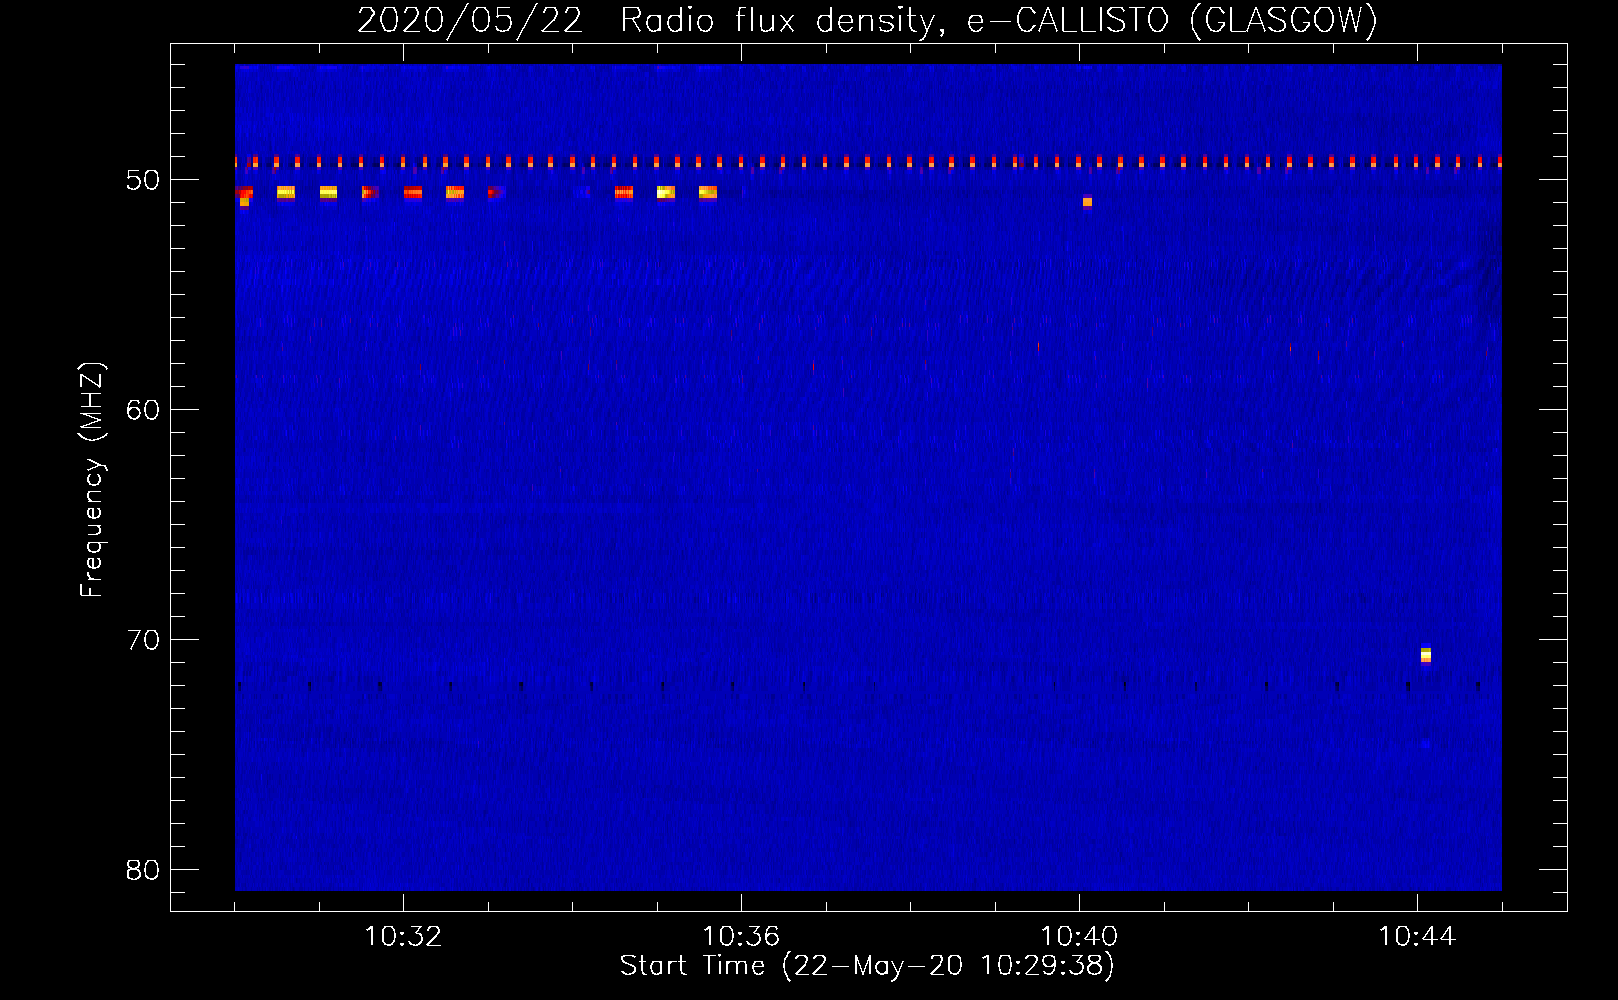This screenshot has width=1618, height=1000.
Task: Click the "70" frequency tick label
Action: coord(143,640)
